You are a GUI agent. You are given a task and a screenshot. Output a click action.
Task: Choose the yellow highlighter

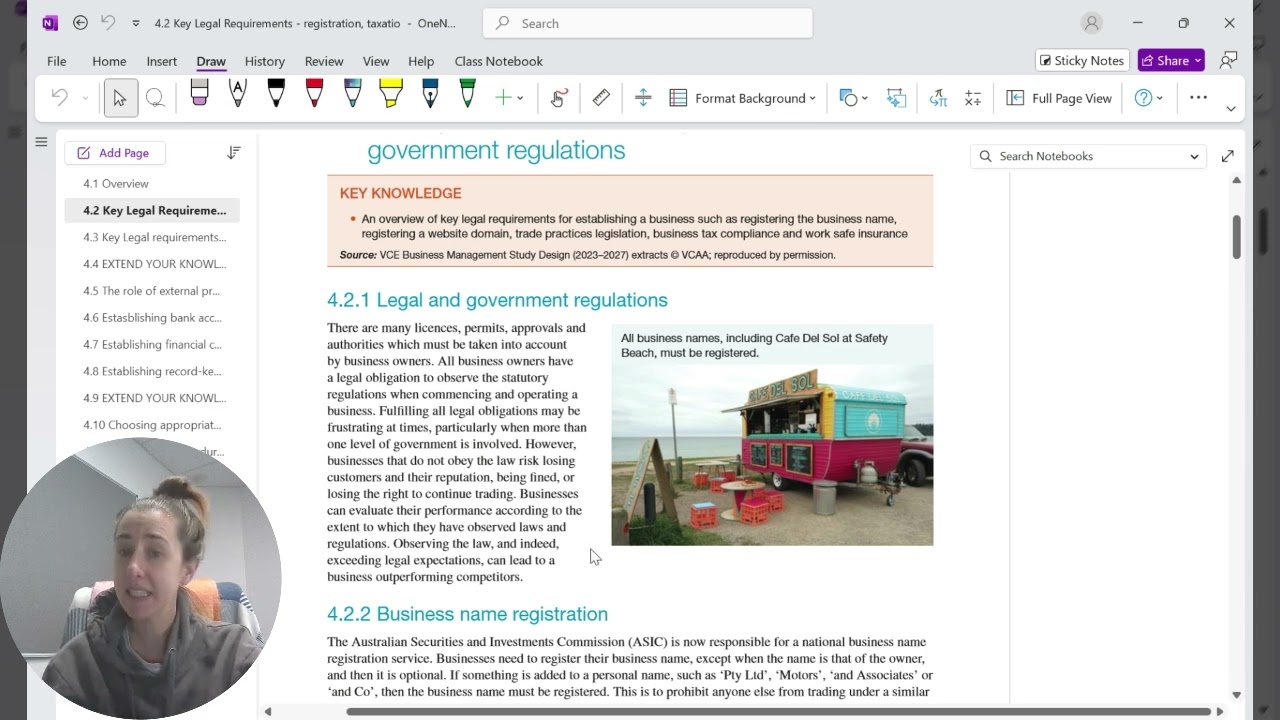[391, 94]
